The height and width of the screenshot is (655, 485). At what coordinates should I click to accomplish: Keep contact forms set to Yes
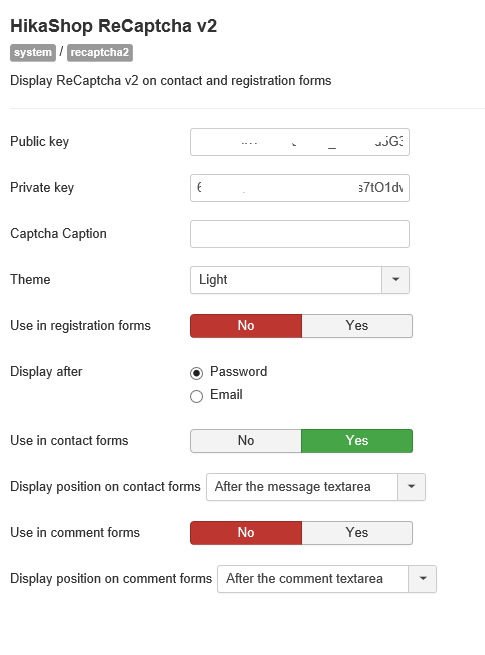357,441
